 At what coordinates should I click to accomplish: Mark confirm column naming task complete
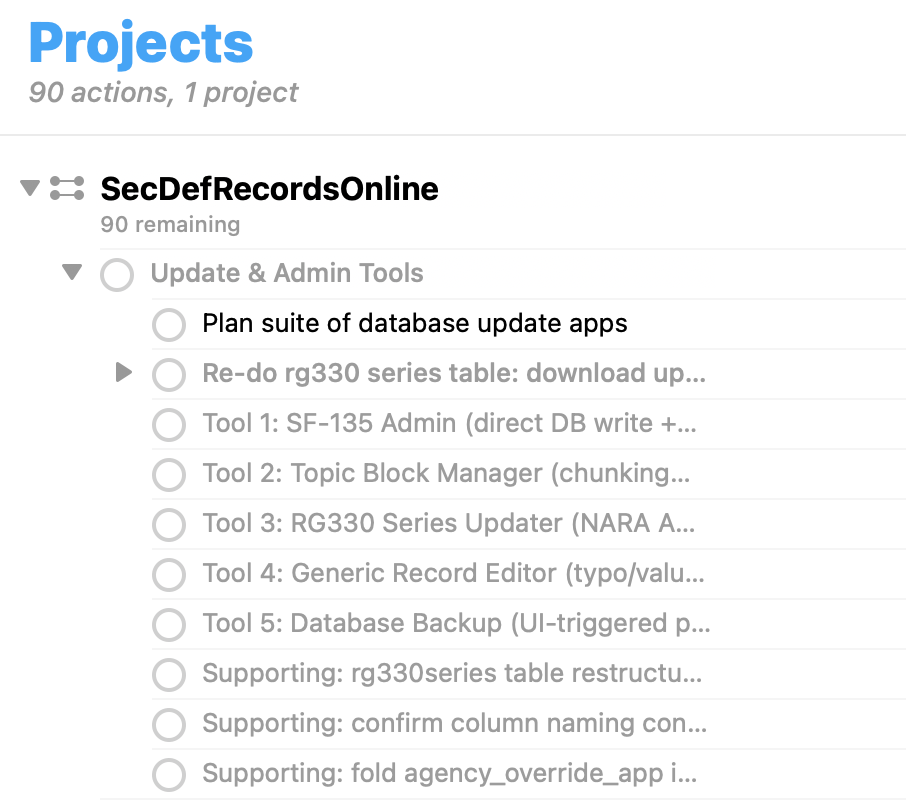click(169, 724)
